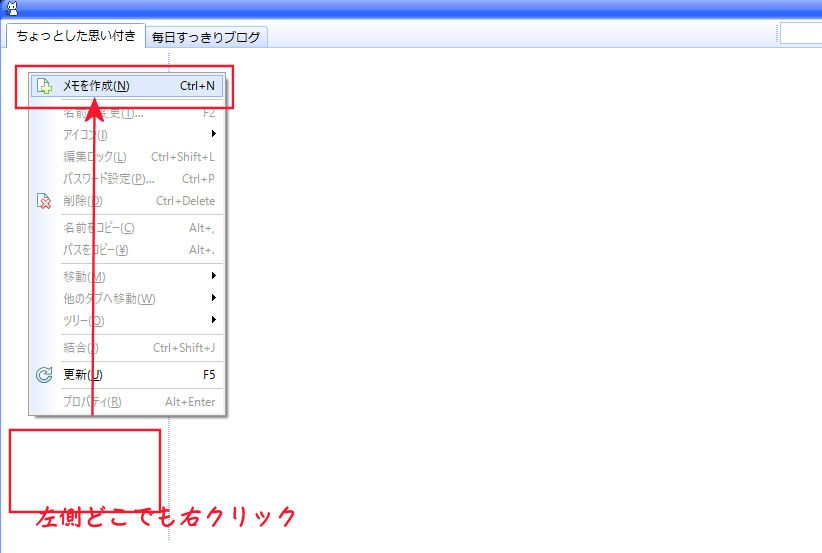Choose メモを作成(N) from context menu

coord(127,86)
